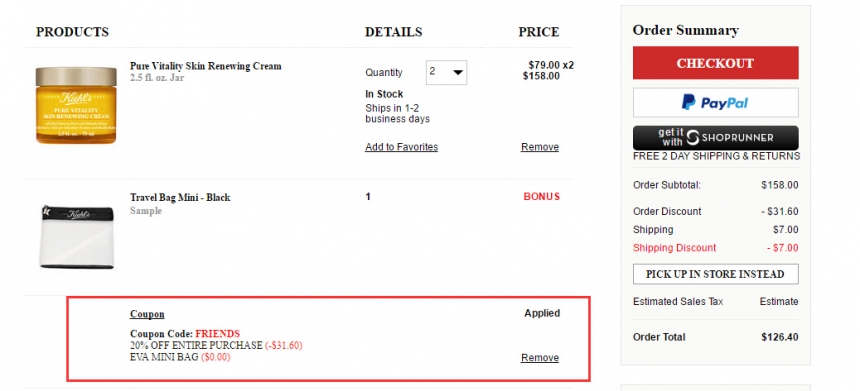Remove Pure Vitality Skin Renewing Cream
Screen dimensions: 860x391
tap(540, 147)
